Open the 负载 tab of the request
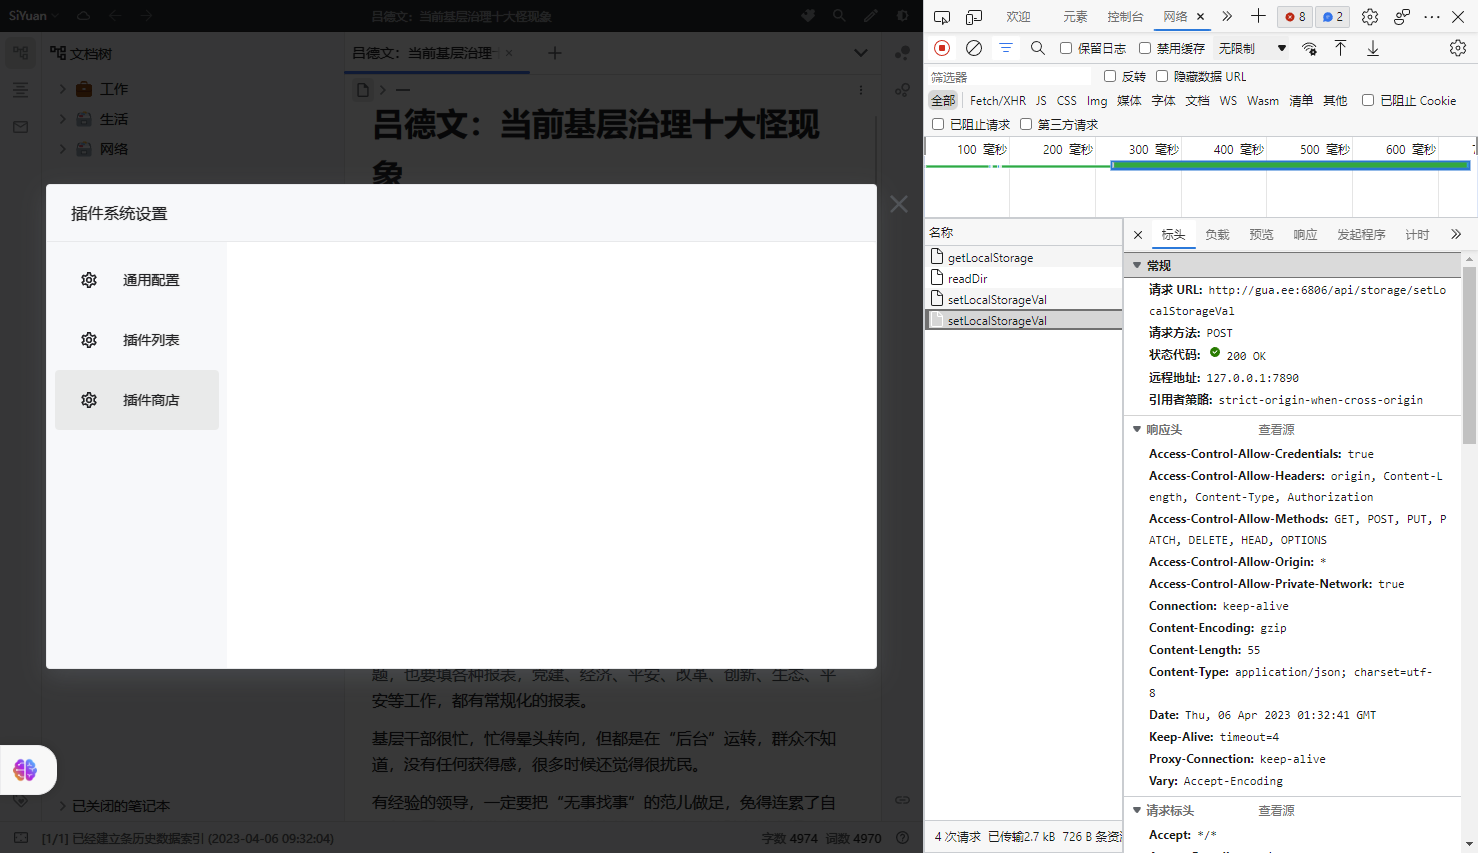The image size is (1478, 853). pyautogui.click(x=1217, y=234)
